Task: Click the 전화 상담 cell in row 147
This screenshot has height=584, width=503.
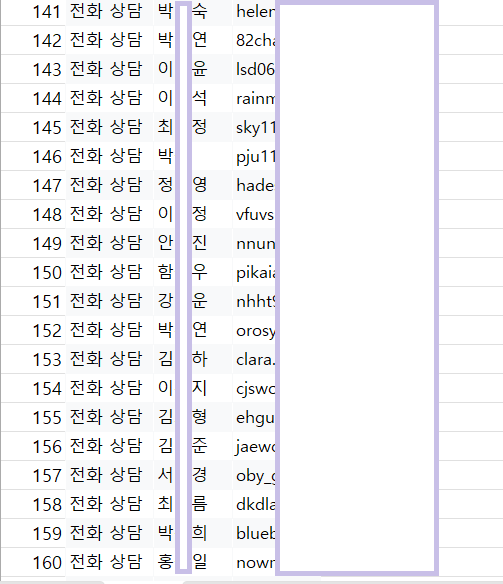Action: tap(109, 185)
